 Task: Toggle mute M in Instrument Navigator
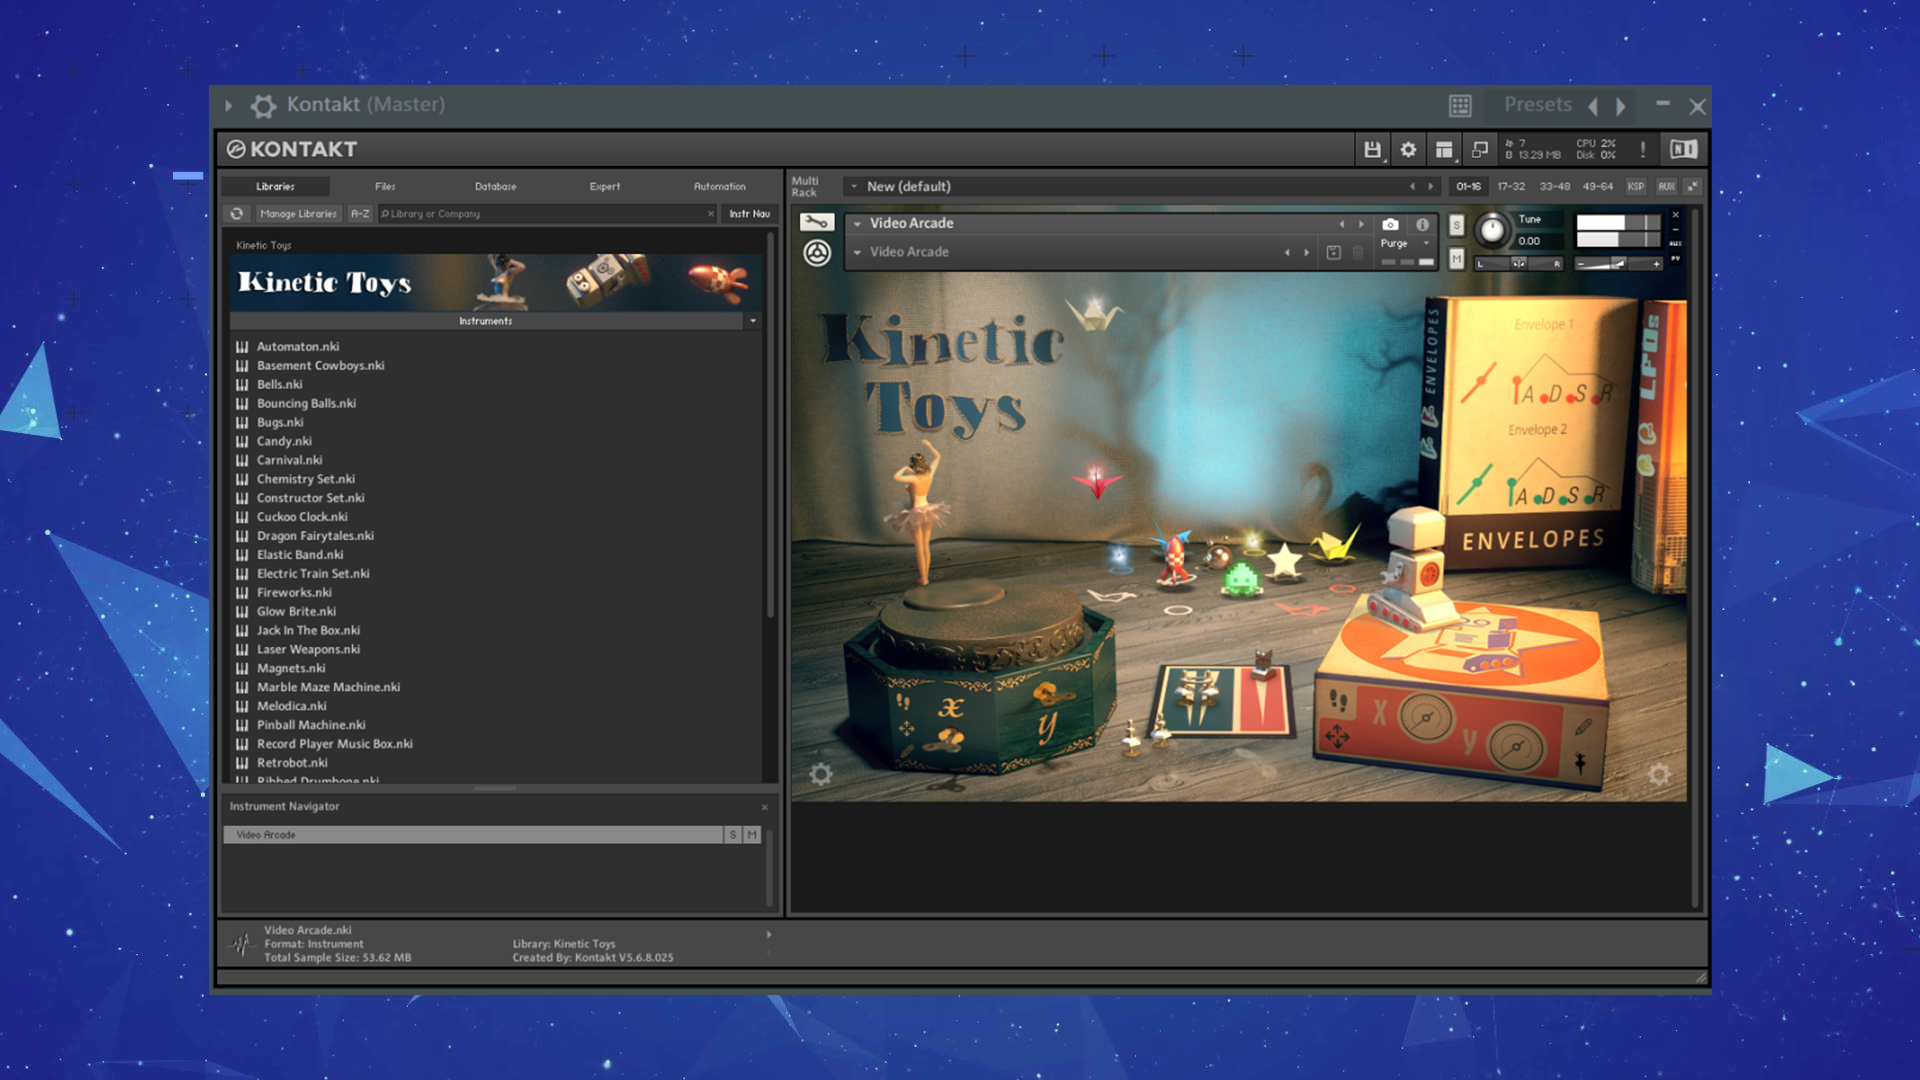752,834
